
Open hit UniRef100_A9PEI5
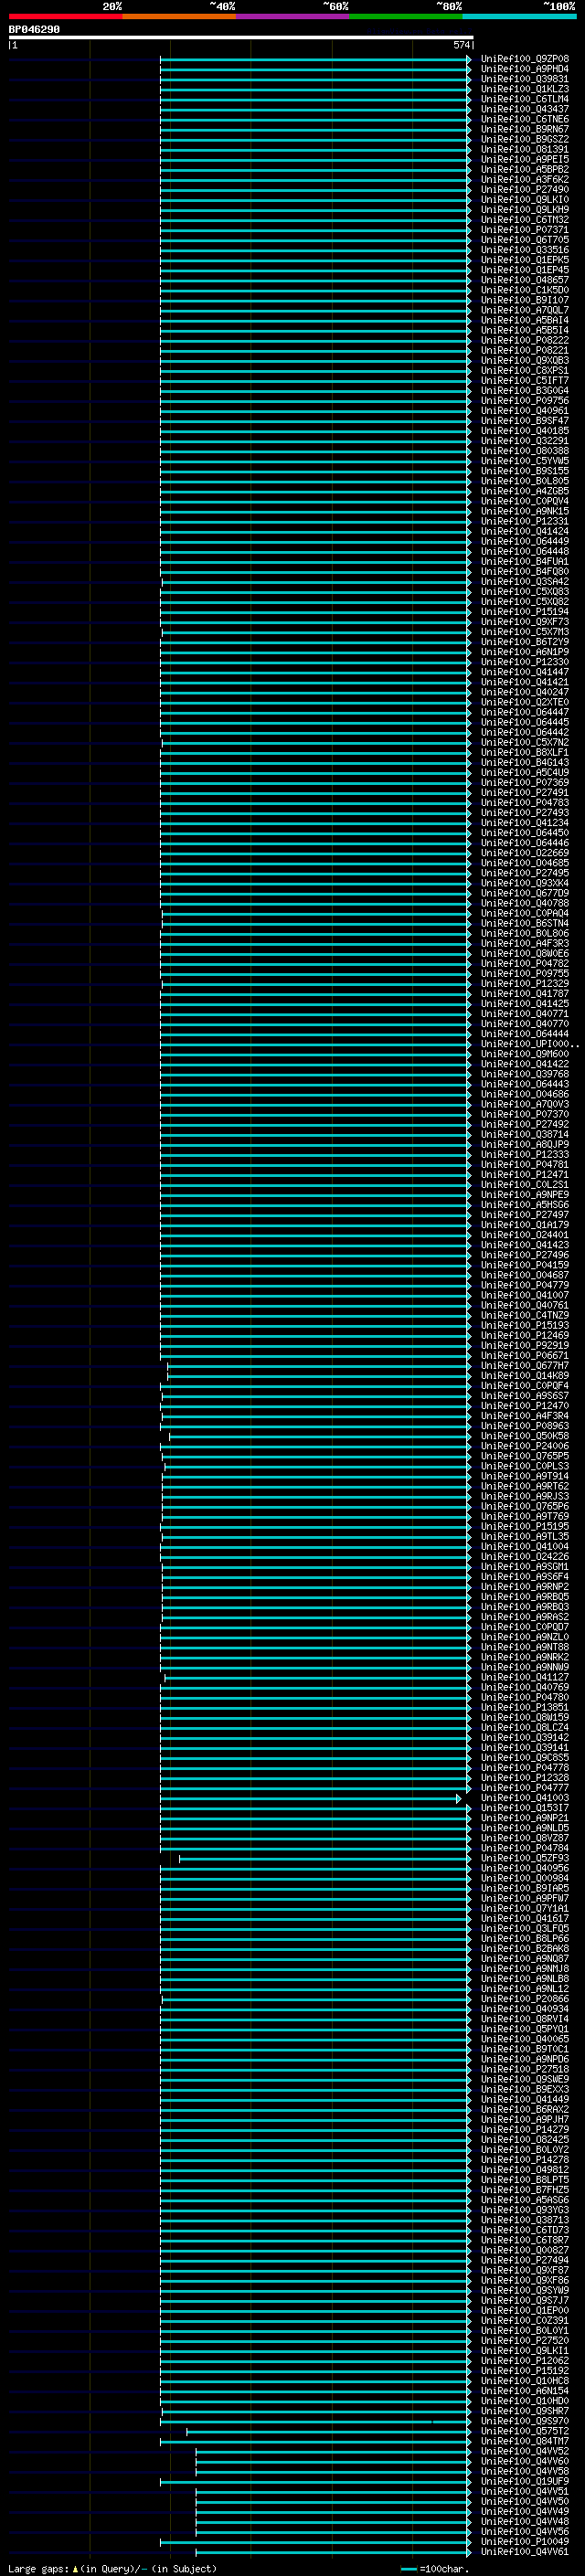click(524, 159)
